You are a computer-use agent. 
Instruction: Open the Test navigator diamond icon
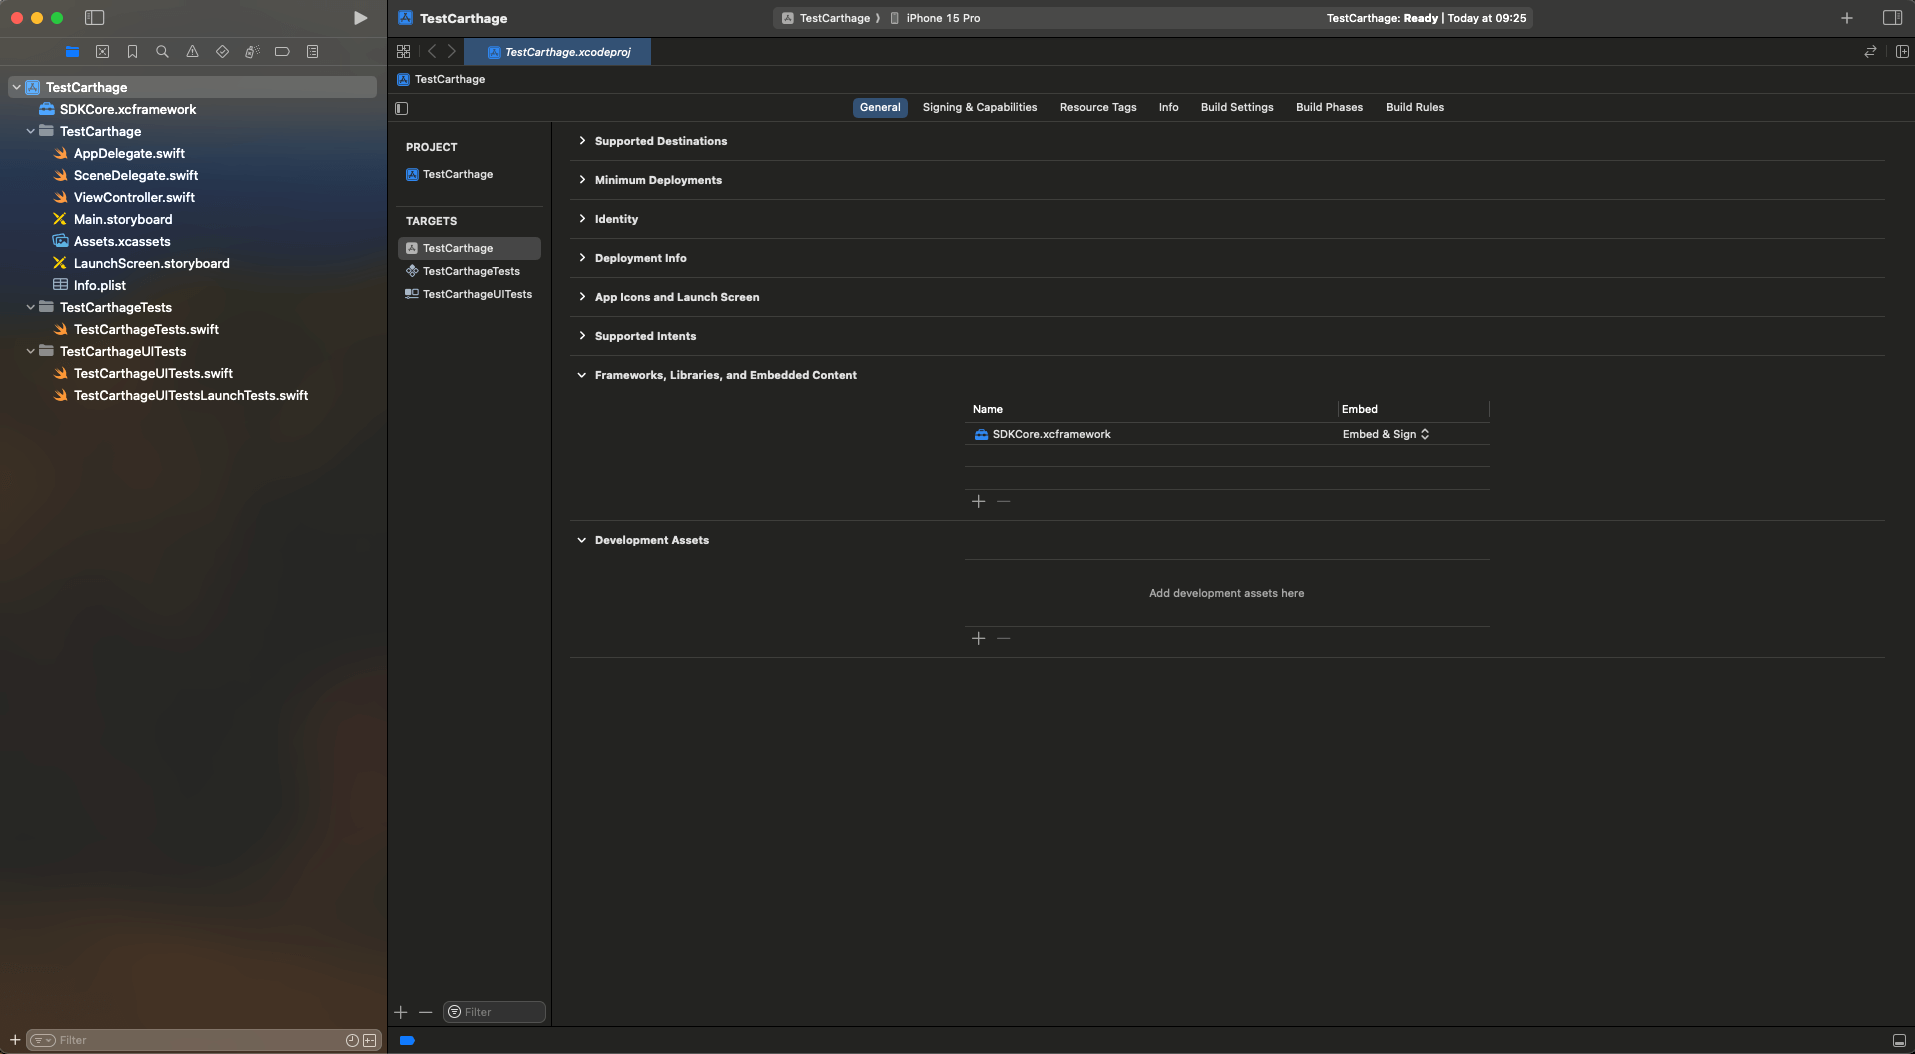[x=222, y=52]
